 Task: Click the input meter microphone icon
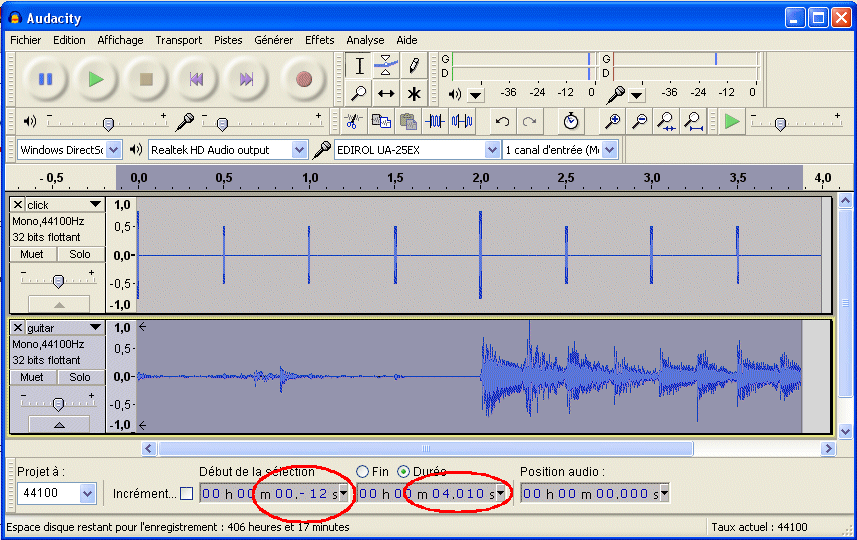tap(615, 95)
